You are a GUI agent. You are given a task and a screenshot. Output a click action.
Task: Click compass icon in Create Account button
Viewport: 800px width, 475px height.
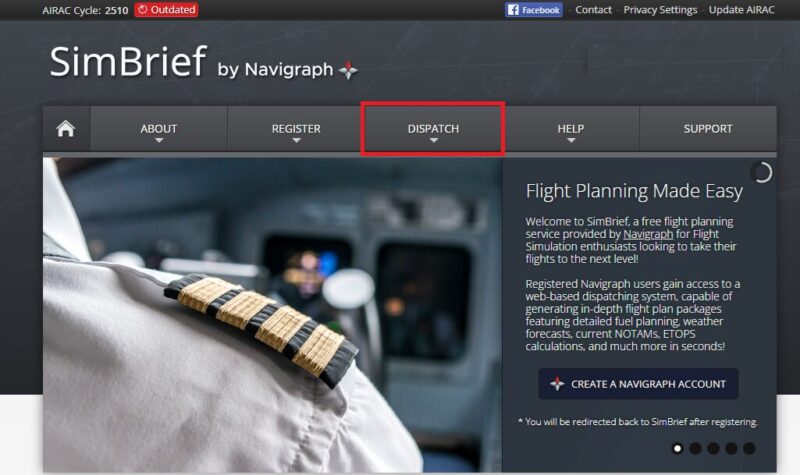pyautogui.click(x=557, y=384)
